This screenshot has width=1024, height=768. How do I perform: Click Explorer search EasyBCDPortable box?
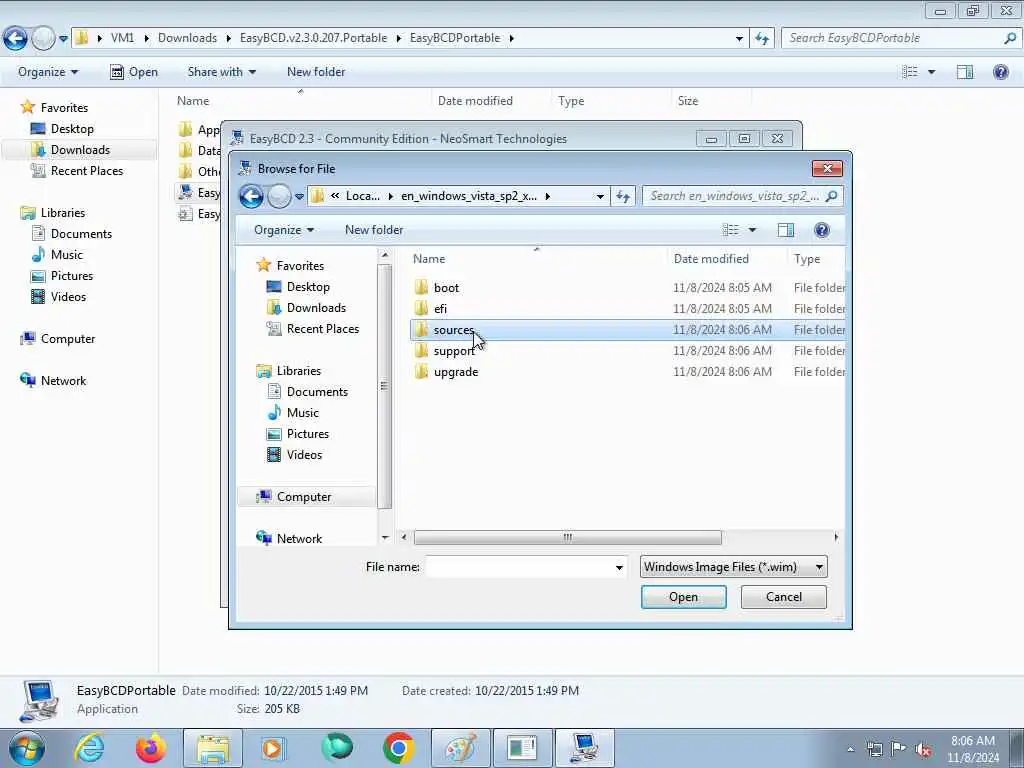(901, 38)
